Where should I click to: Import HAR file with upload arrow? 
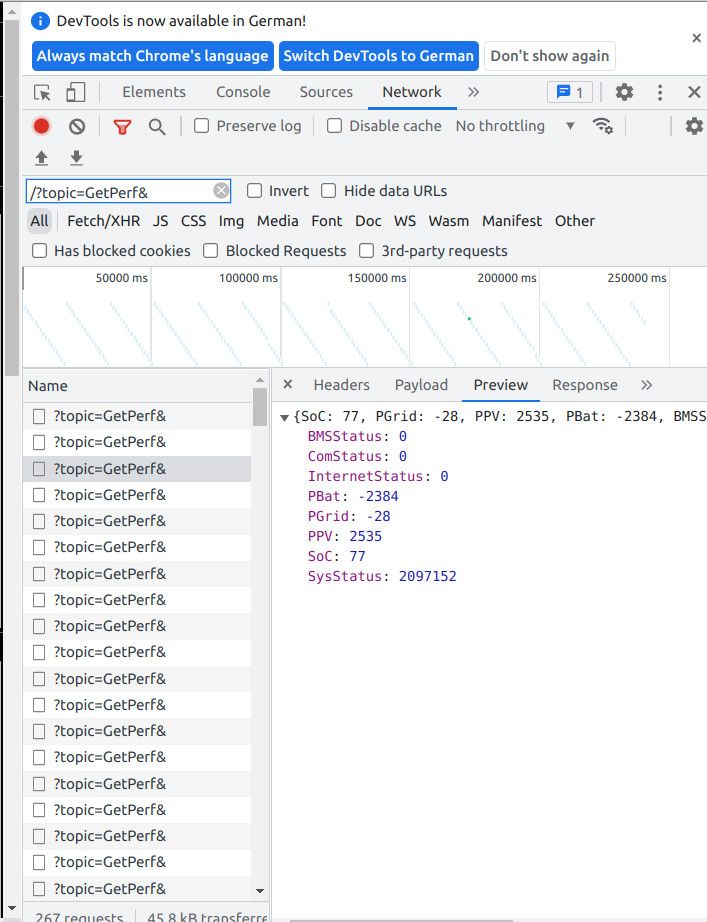tap(41, 158)
